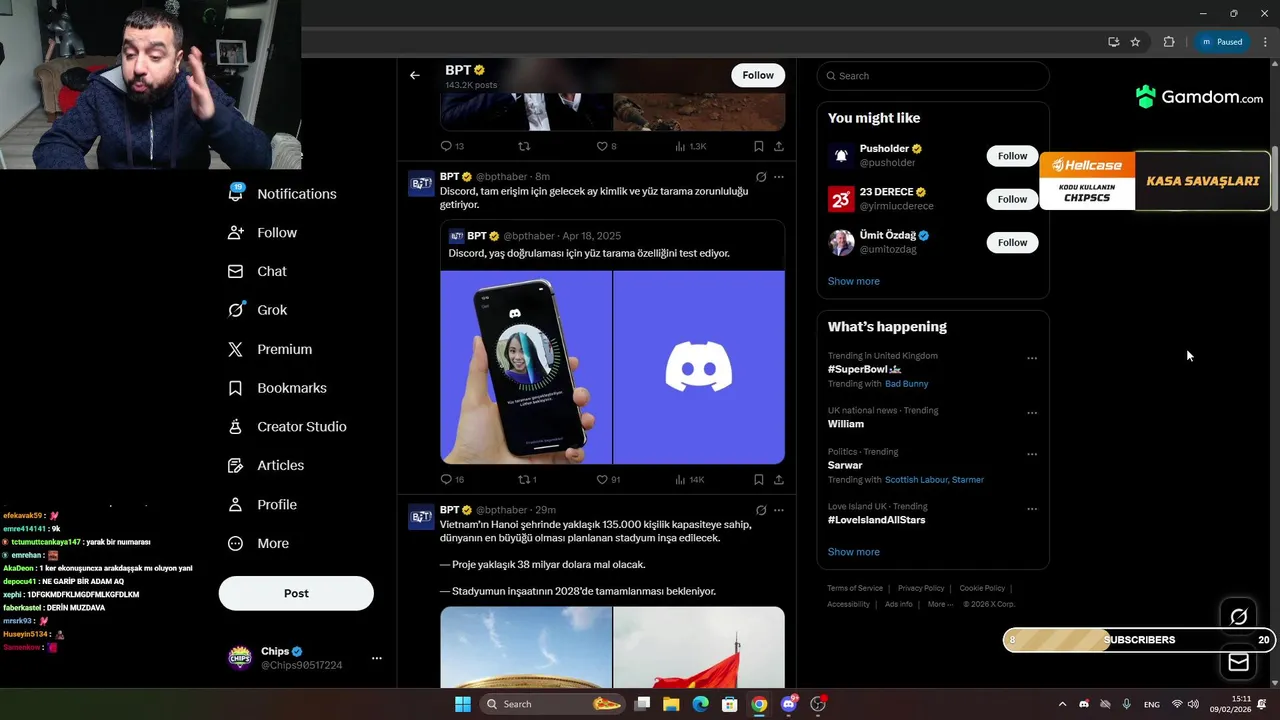Open the Terms of Service link
The image size is (1280, 720).
pyautogui.click(x=855, y=588)
